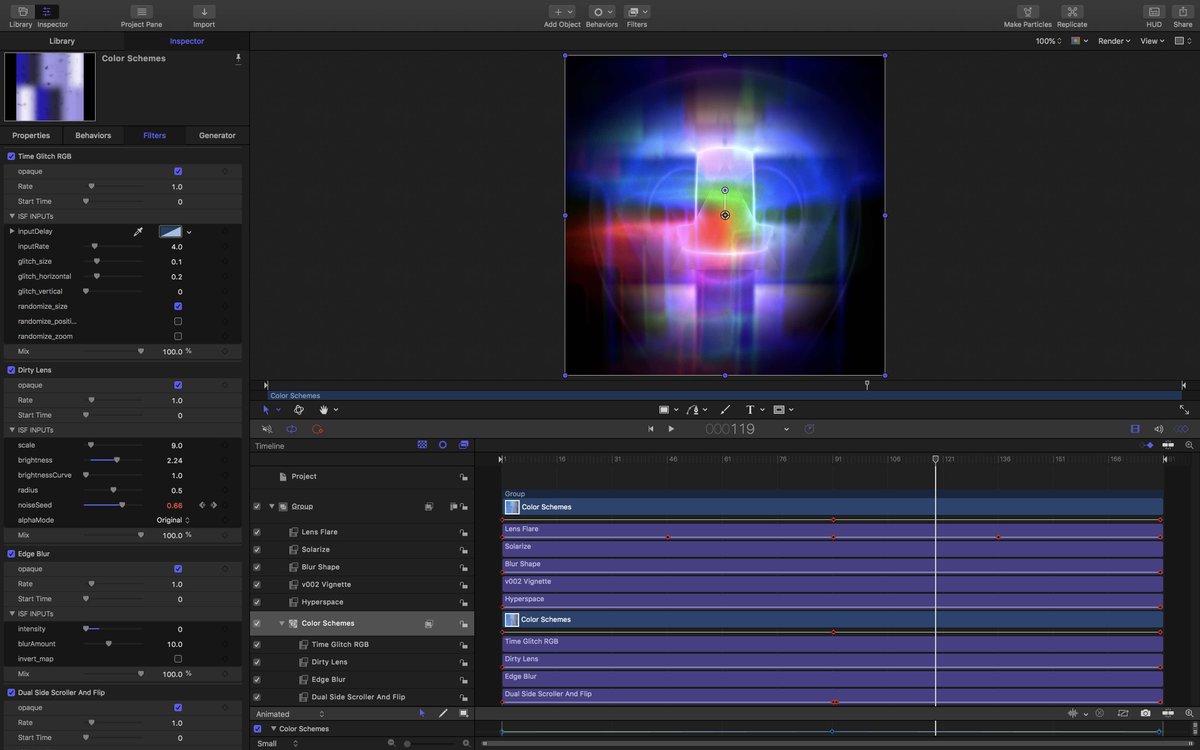Open the Render dropdown menu
The width and height of the screenshot is (1200, 750).
pyautogui.click(x=1113, y=41)
